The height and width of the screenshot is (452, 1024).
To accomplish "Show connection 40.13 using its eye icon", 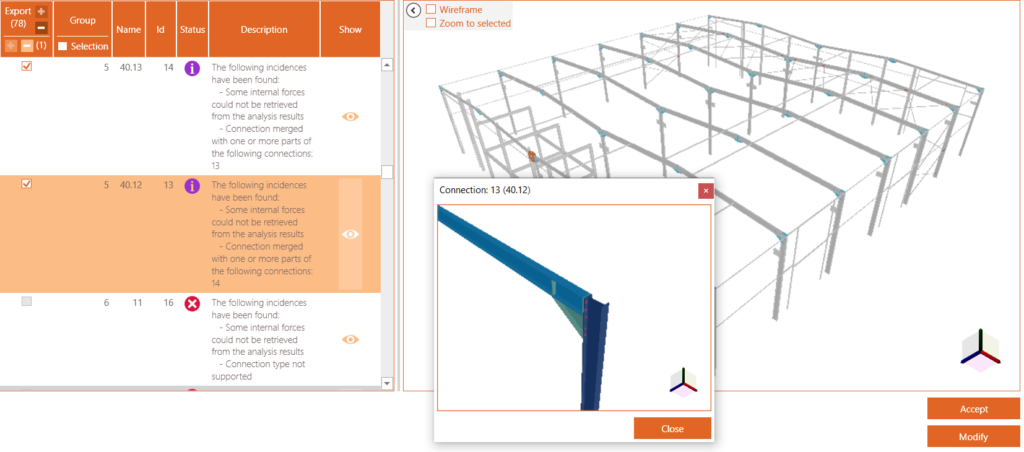I will tap(350, 117).
